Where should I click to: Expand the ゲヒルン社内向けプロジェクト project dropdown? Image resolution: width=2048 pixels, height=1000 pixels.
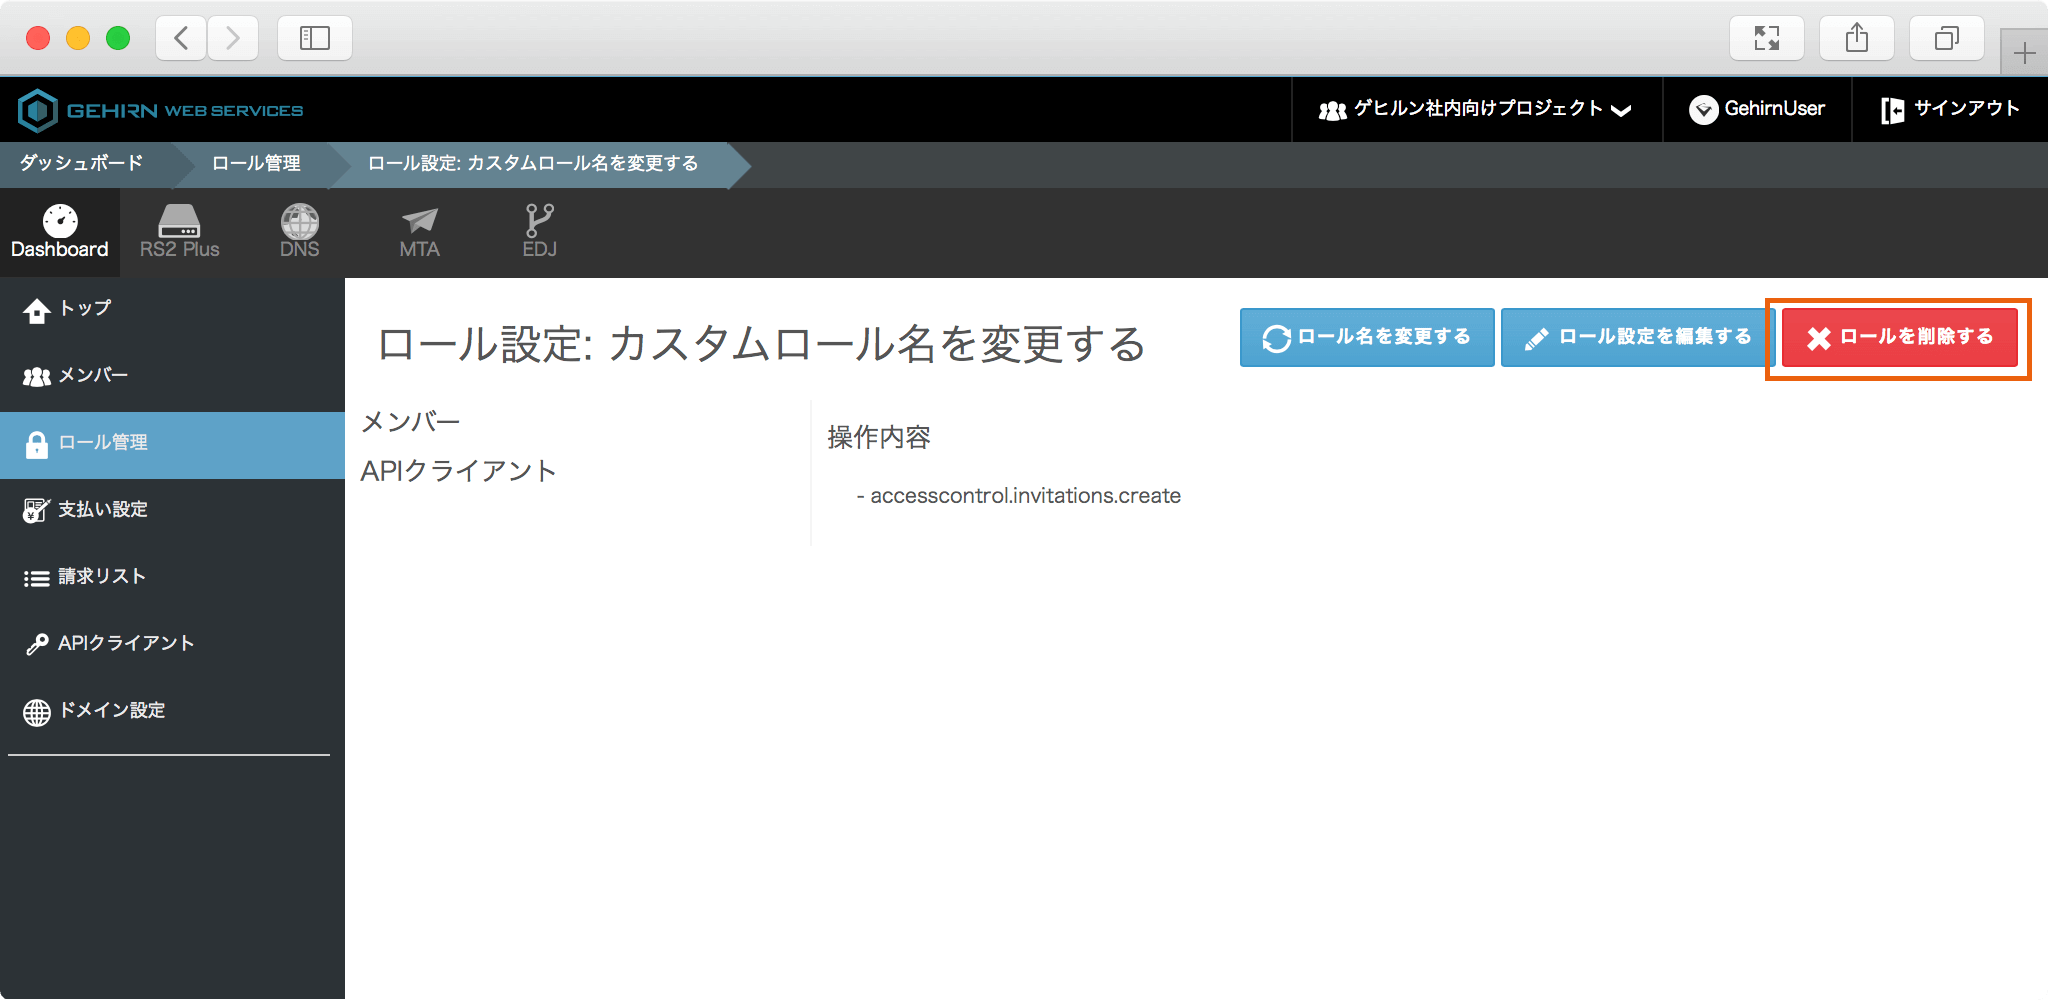[1476, 109]
